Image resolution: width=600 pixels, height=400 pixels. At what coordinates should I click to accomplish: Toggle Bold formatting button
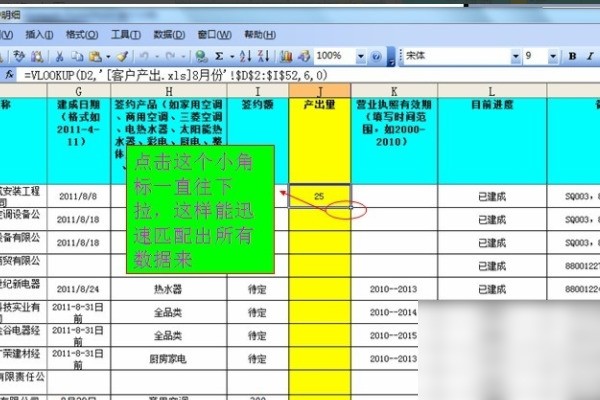pyautogui.click(x=572, y=56)
